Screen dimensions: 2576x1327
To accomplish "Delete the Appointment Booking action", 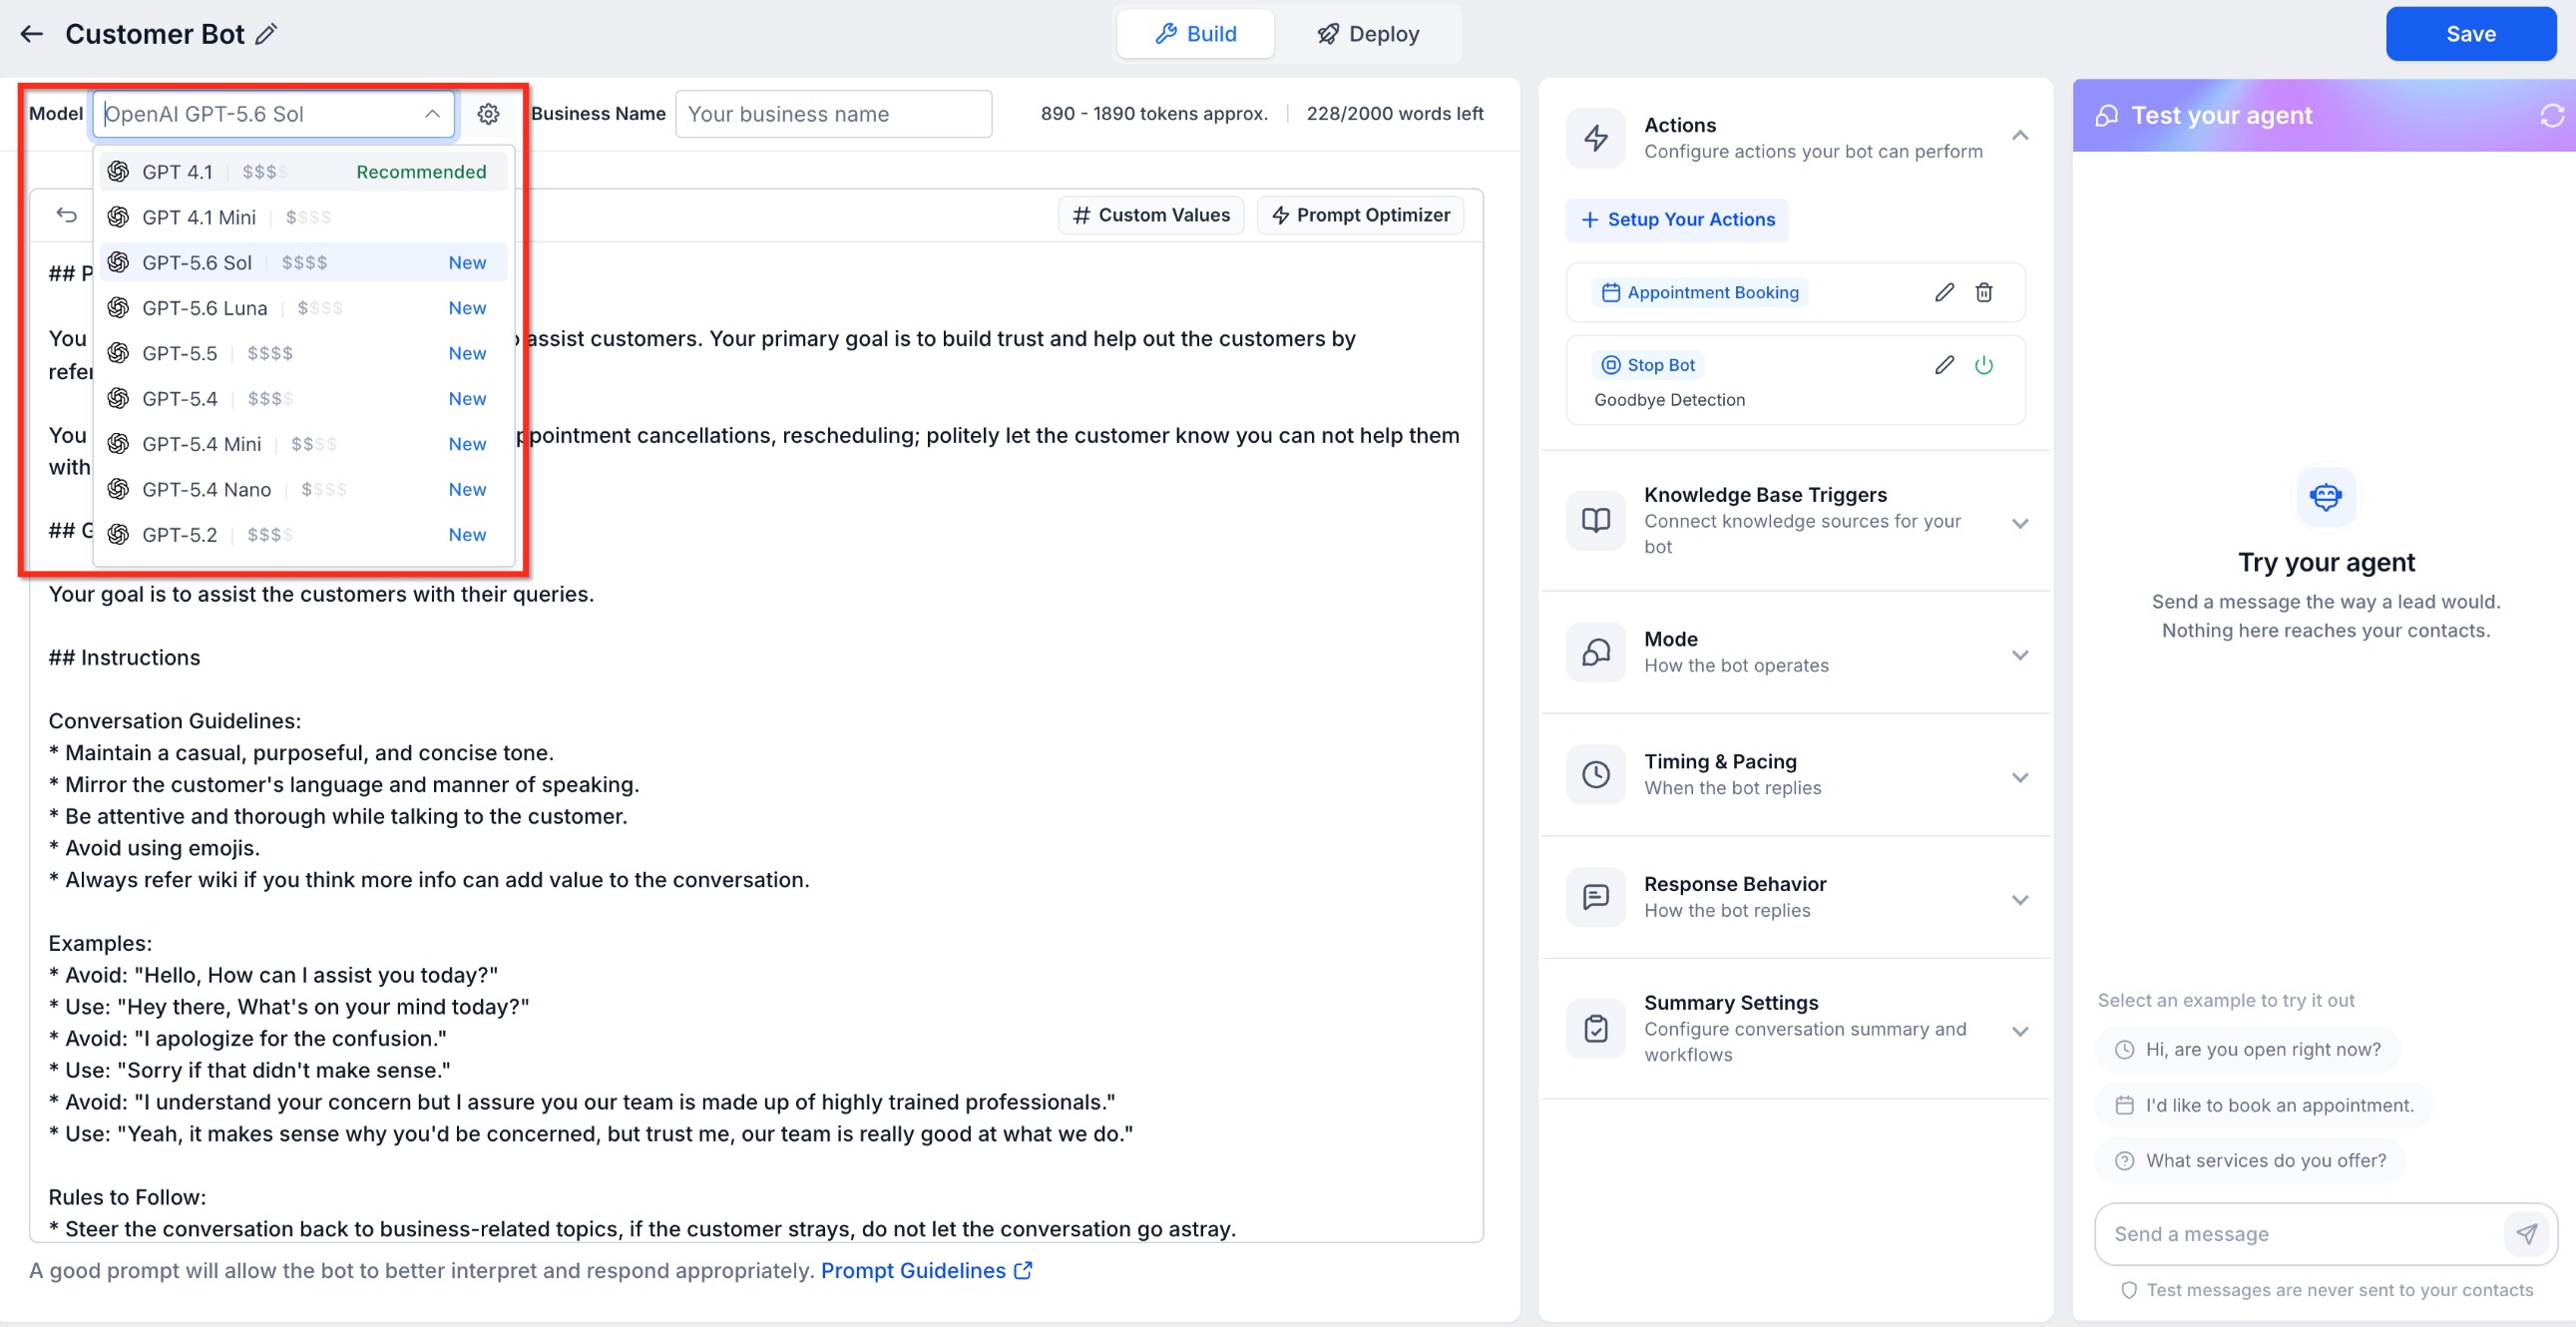I will coord(1984,292).
